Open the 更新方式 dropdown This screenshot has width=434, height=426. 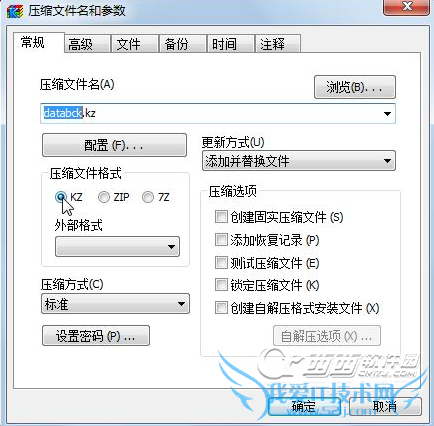coord(299,161)
